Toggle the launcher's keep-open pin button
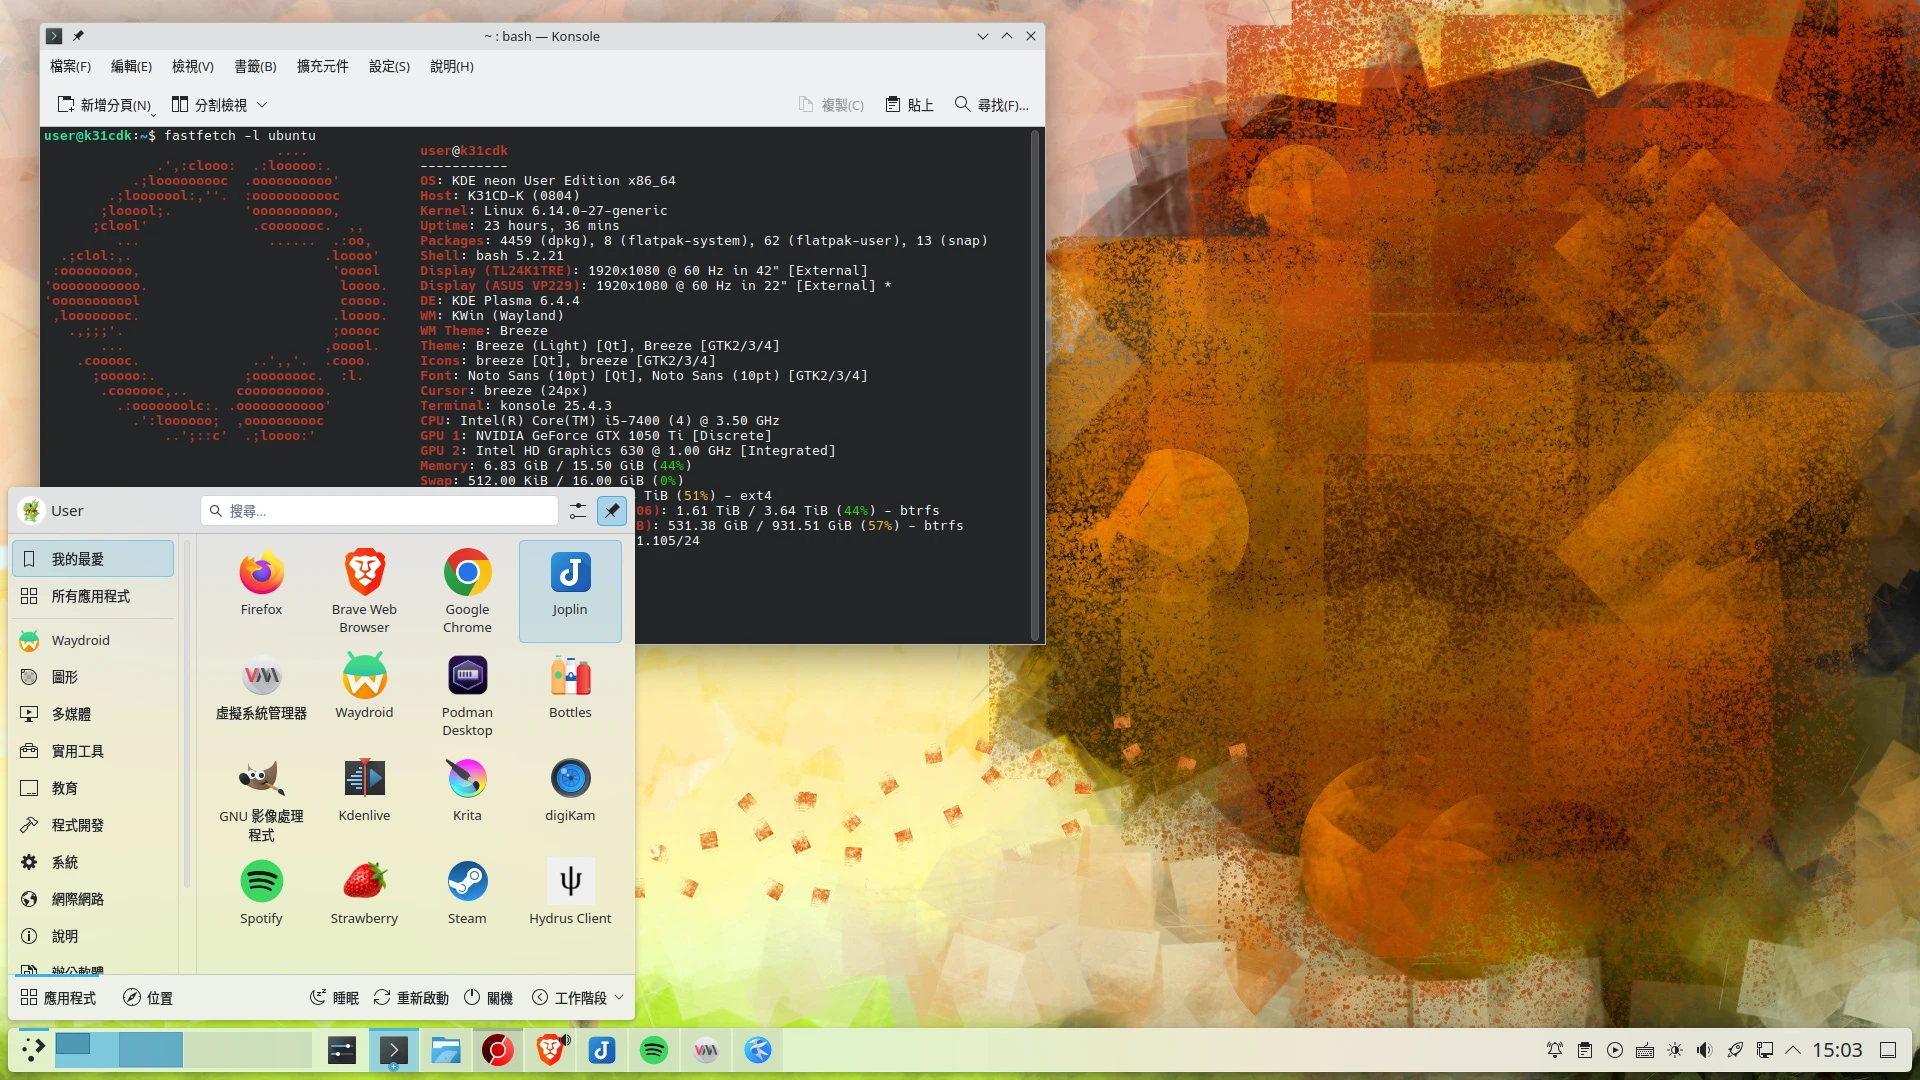This screenshot has width=1920, height=1080. coord(612,511)
